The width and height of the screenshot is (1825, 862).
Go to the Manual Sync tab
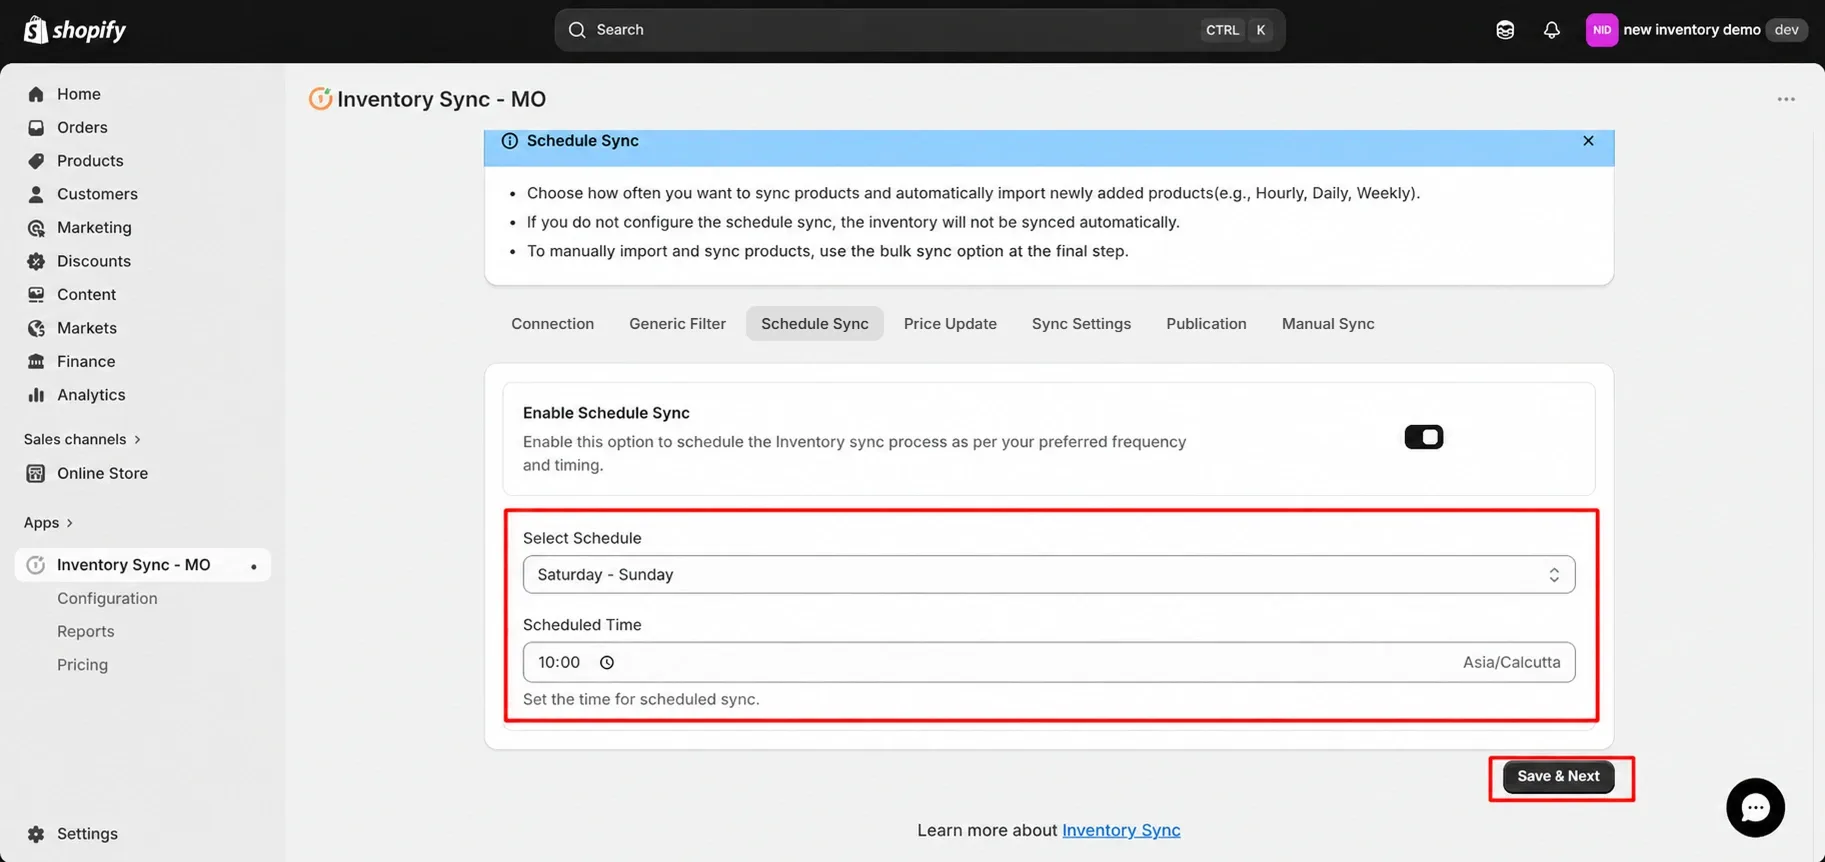click(1328, 324)
